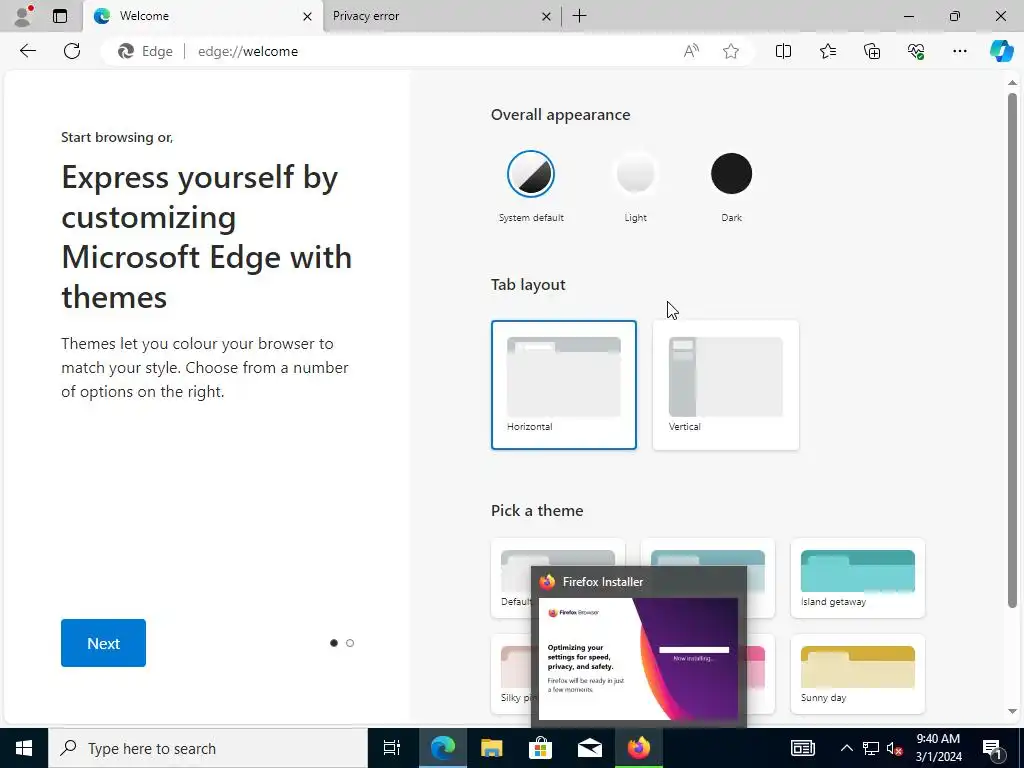
Task: Click the Firefox taskbar icon
Action: (639, 748)
